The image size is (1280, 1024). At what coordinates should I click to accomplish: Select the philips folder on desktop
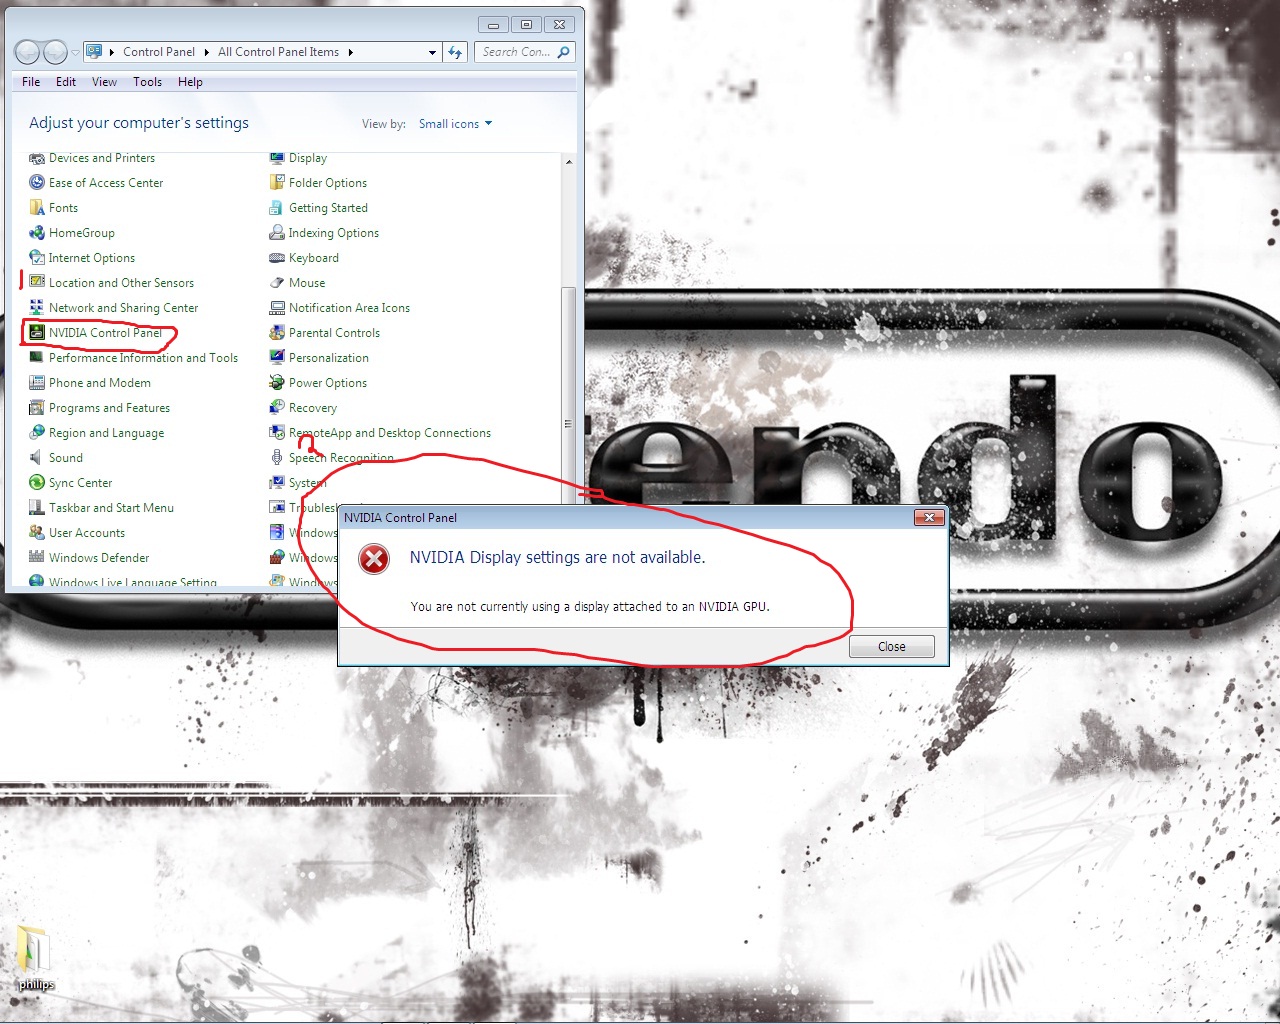35,959
